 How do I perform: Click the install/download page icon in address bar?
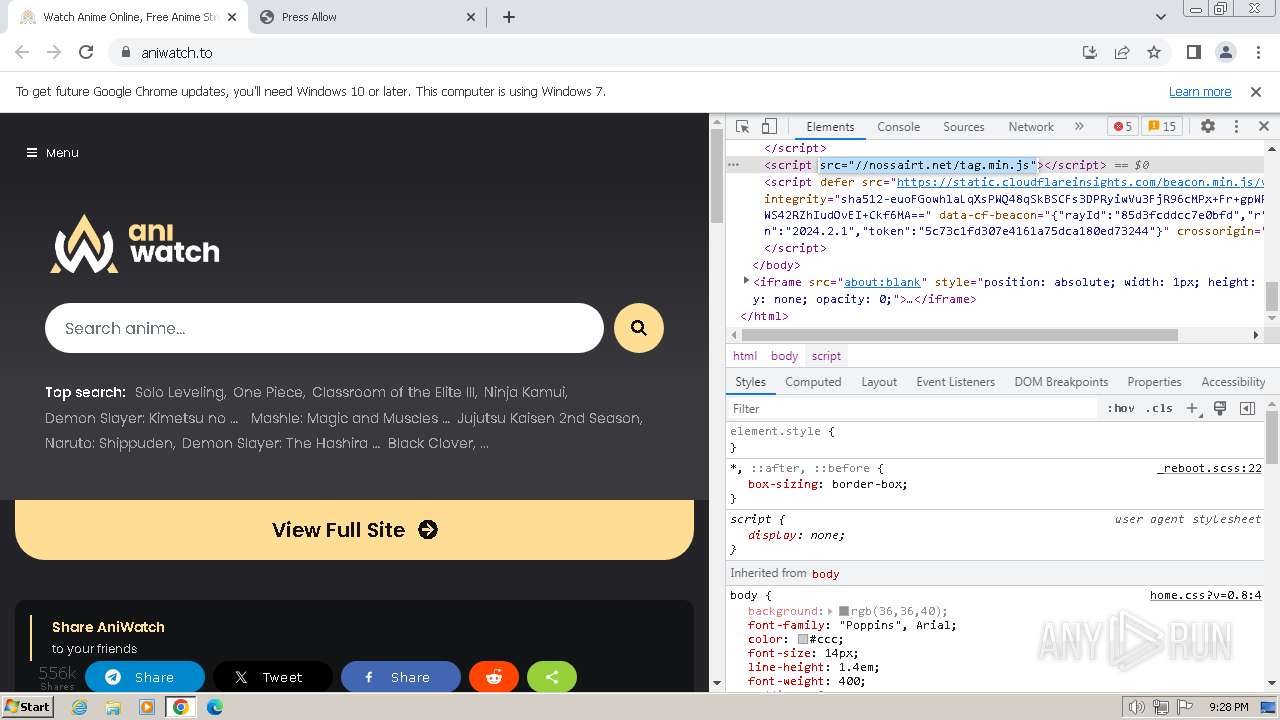point(1090,52)
